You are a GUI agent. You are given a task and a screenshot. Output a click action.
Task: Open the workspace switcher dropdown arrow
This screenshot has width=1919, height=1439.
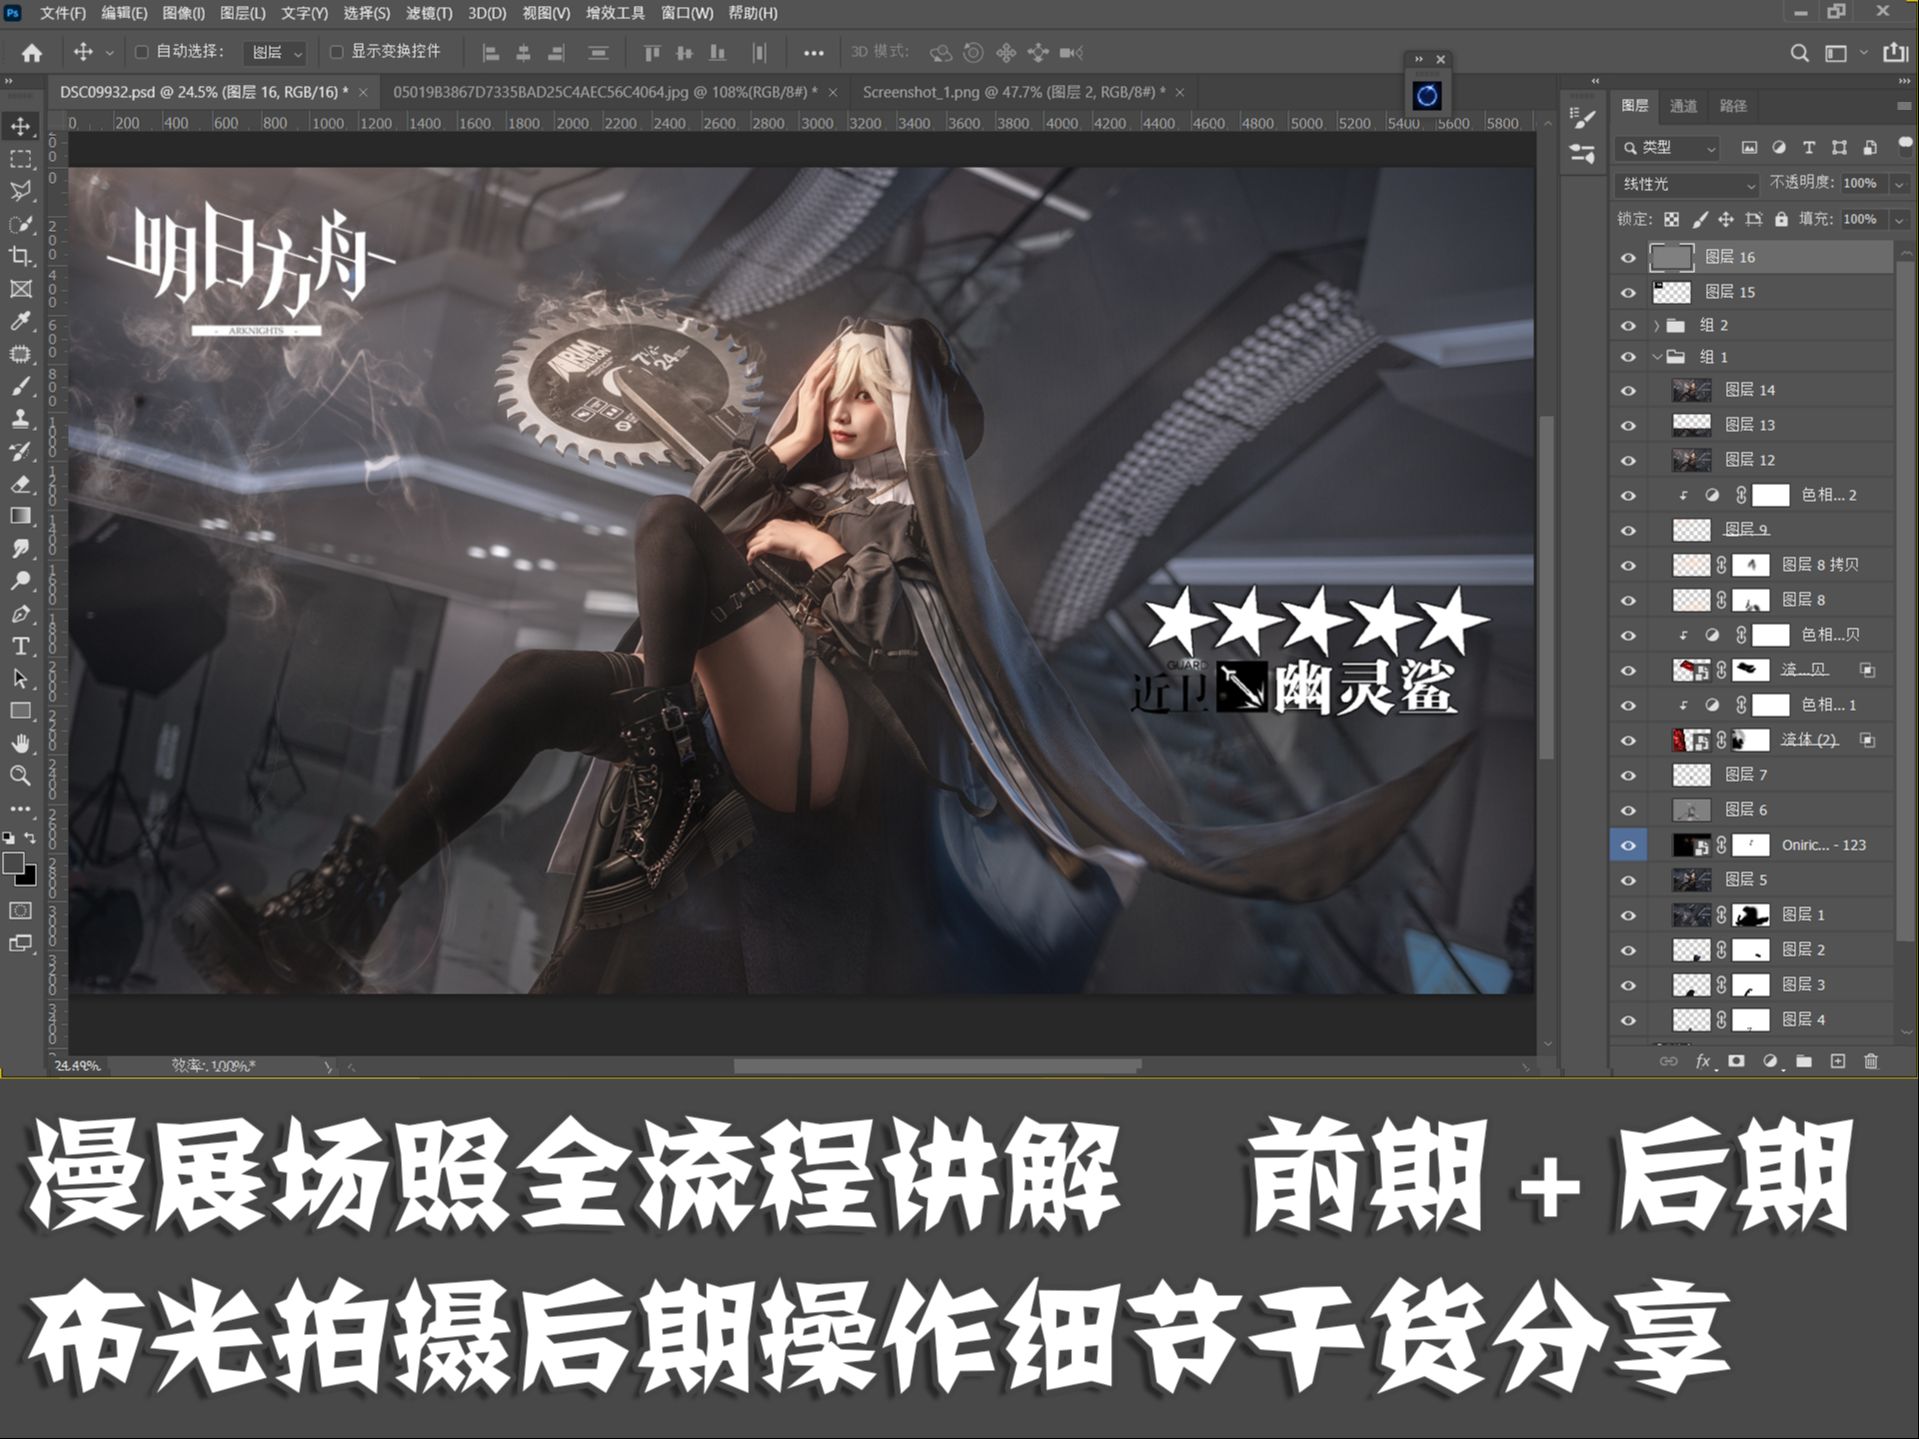coord(1863,53)
